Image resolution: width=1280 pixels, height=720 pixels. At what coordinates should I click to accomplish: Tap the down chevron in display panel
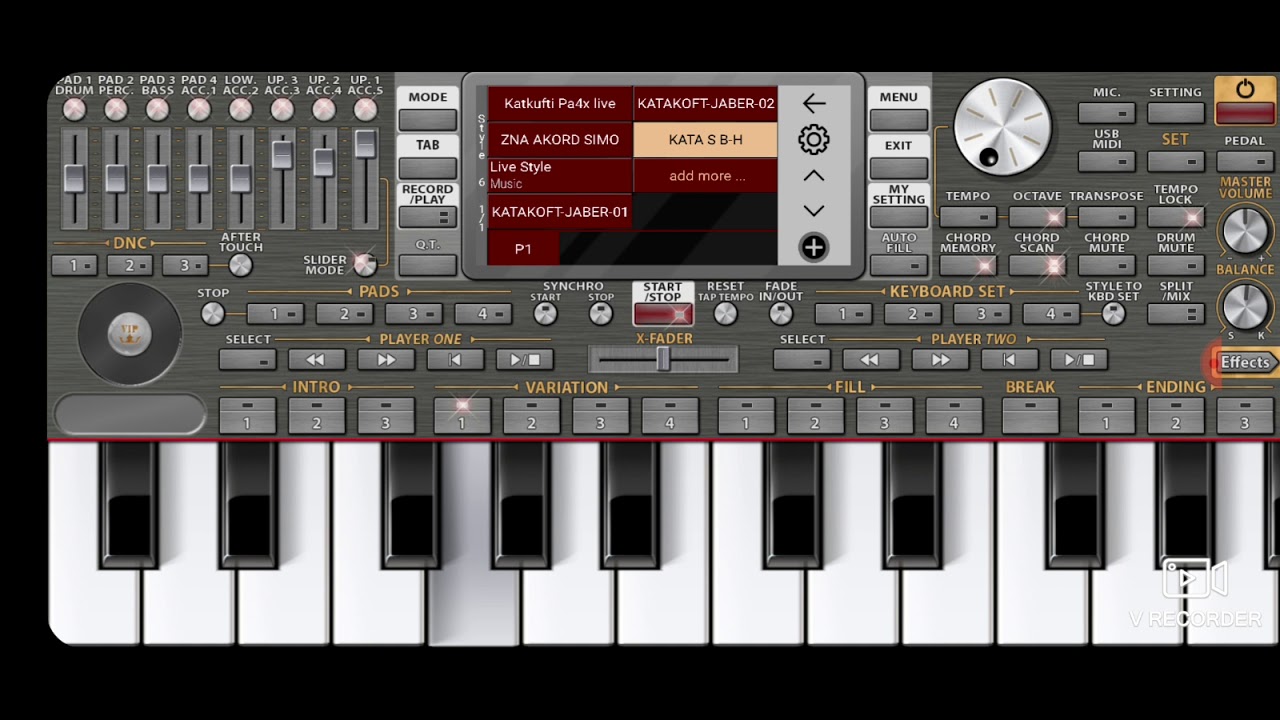click(814, 211)
